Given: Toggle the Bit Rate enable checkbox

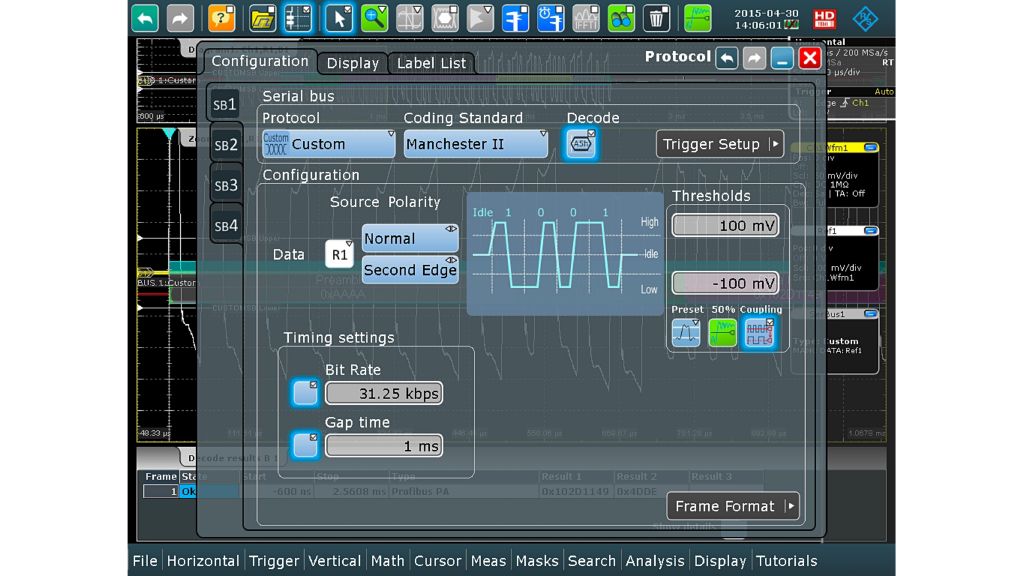Looking at the screenshot, I should coord(305,393).
